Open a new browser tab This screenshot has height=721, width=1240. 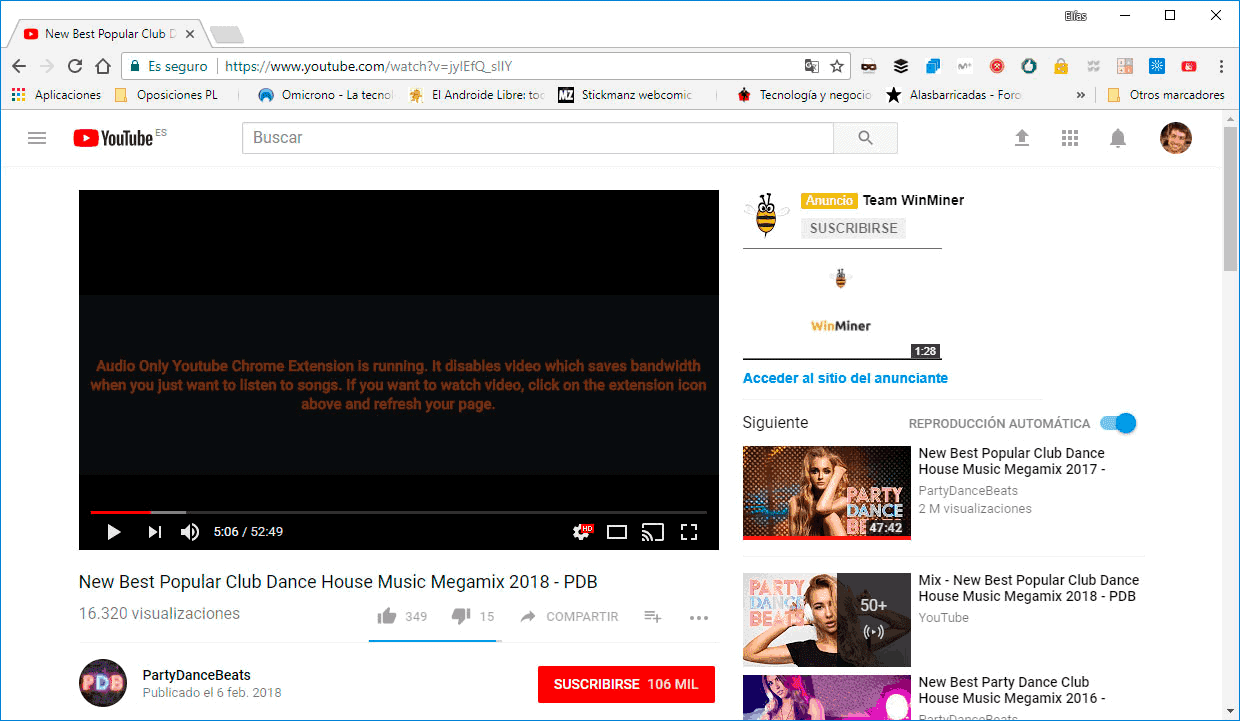(x=227, y=35)
